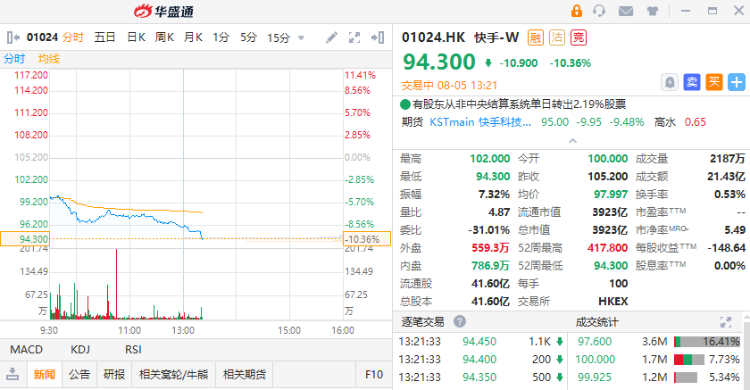750x390 pixels.
Task: Collapse the quote header chevron
Action: point(573,141)
